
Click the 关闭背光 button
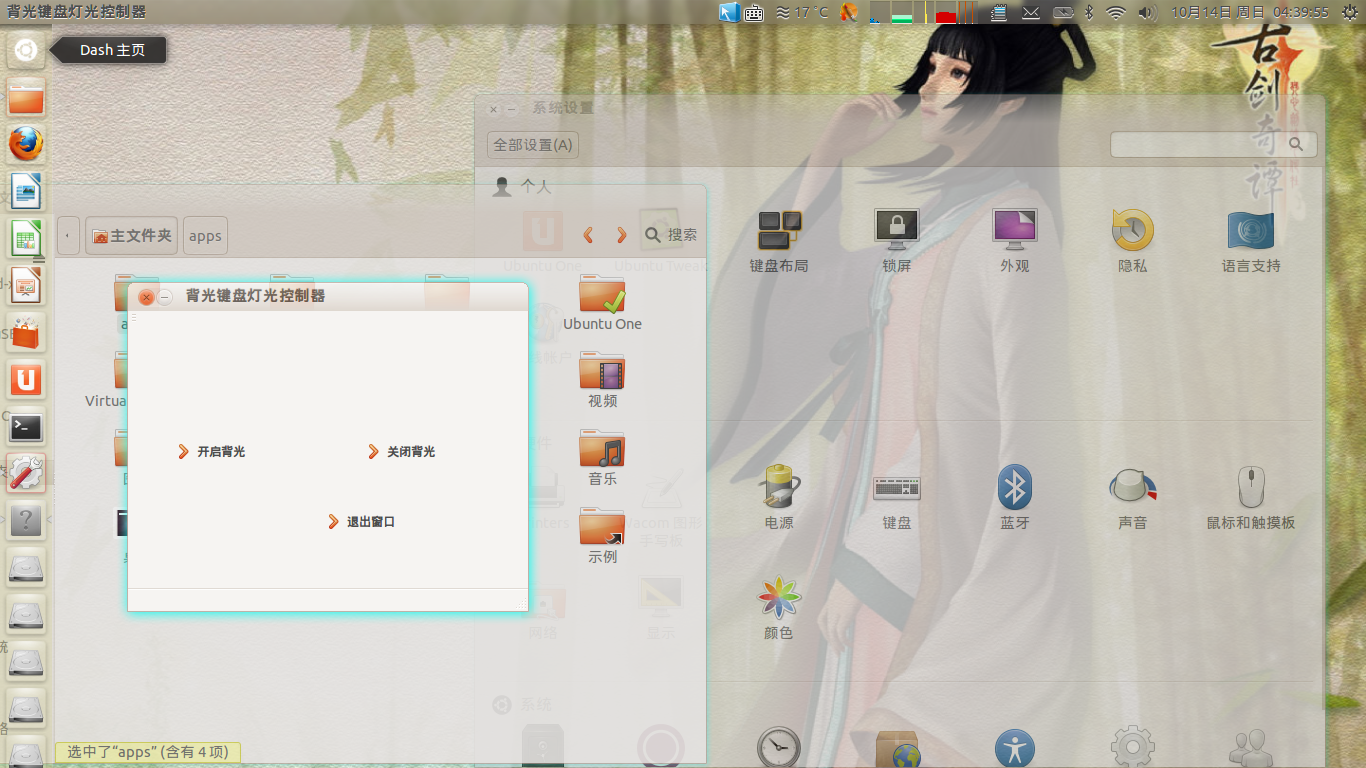click(401, 452)
